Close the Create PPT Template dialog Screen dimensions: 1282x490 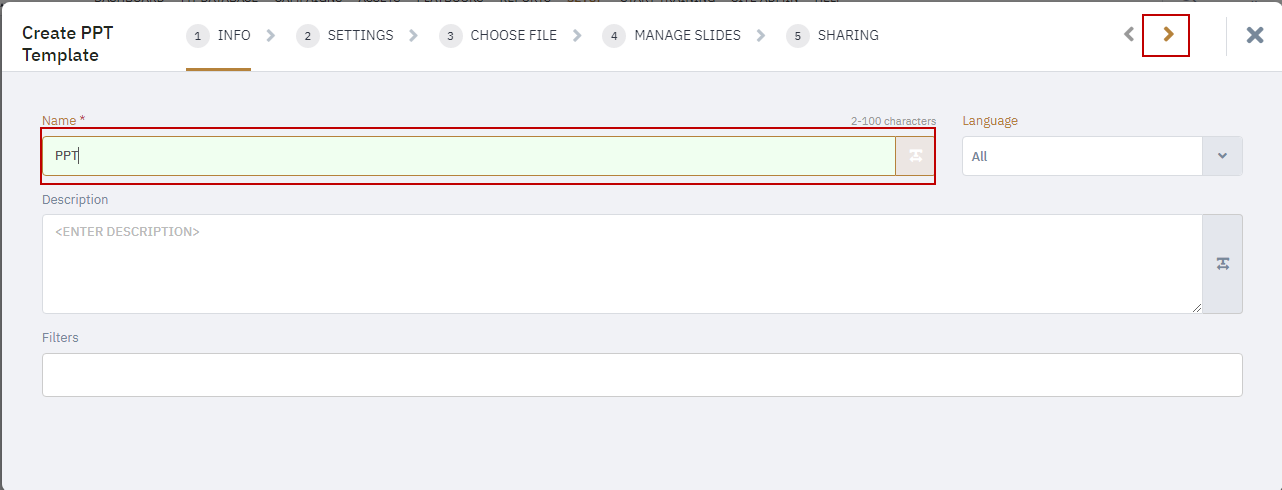[1255, 35]
